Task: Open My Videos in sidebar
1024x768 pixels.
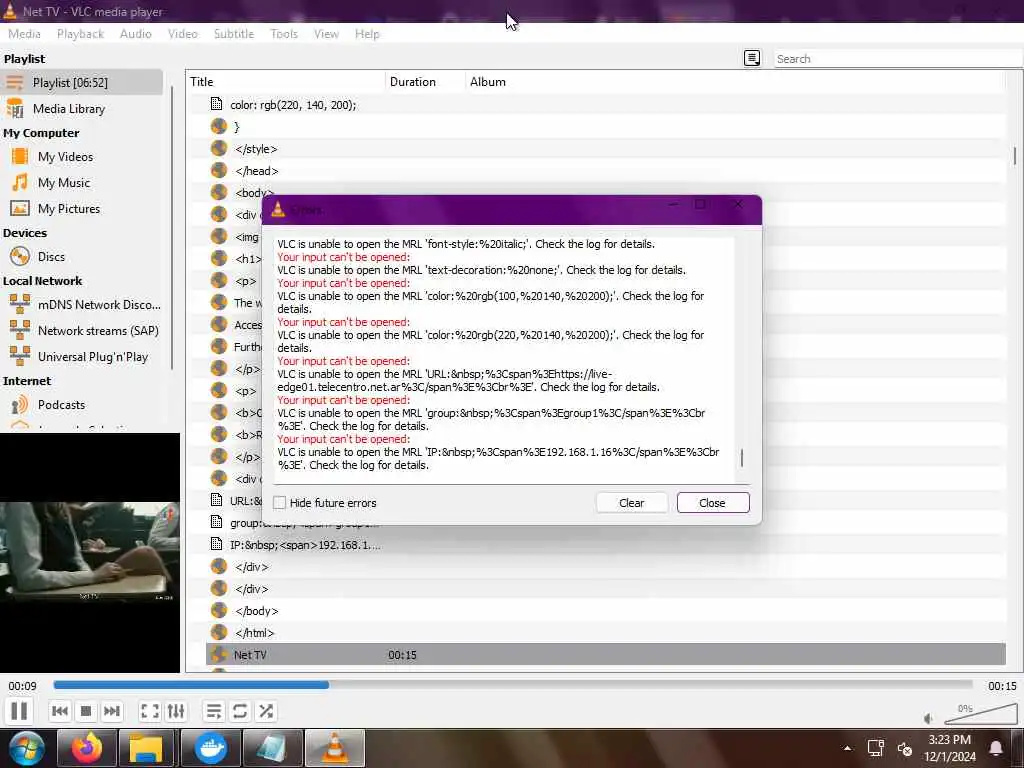Action: pos(65,157)
